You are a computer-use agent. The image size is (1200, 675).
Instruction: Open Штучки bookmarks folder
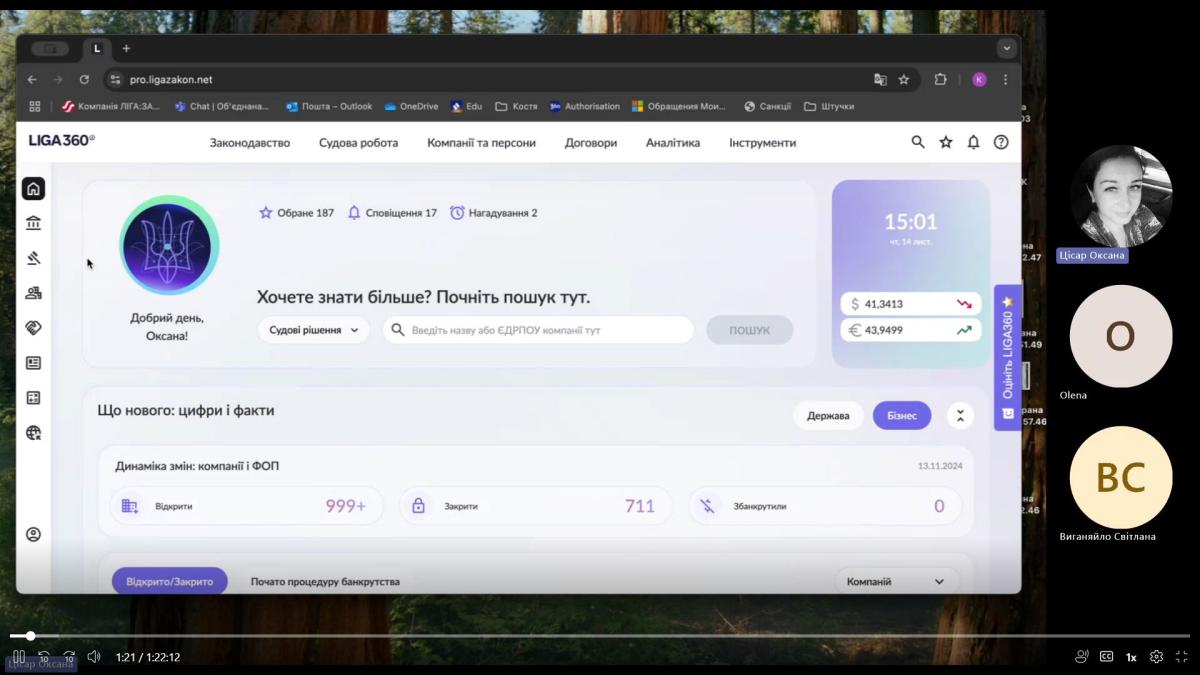829,106
